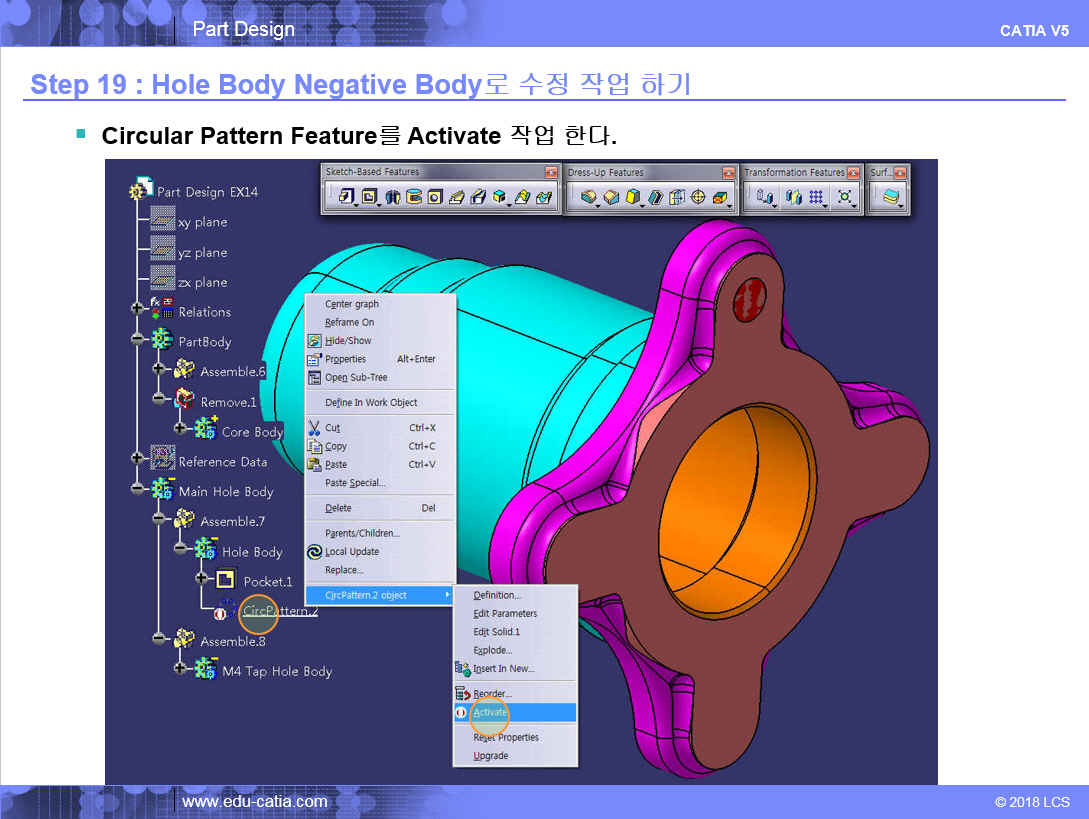Click the Thread/Tap icon
This screenshot has width=1089, height=819.
[x=699, y=198]
